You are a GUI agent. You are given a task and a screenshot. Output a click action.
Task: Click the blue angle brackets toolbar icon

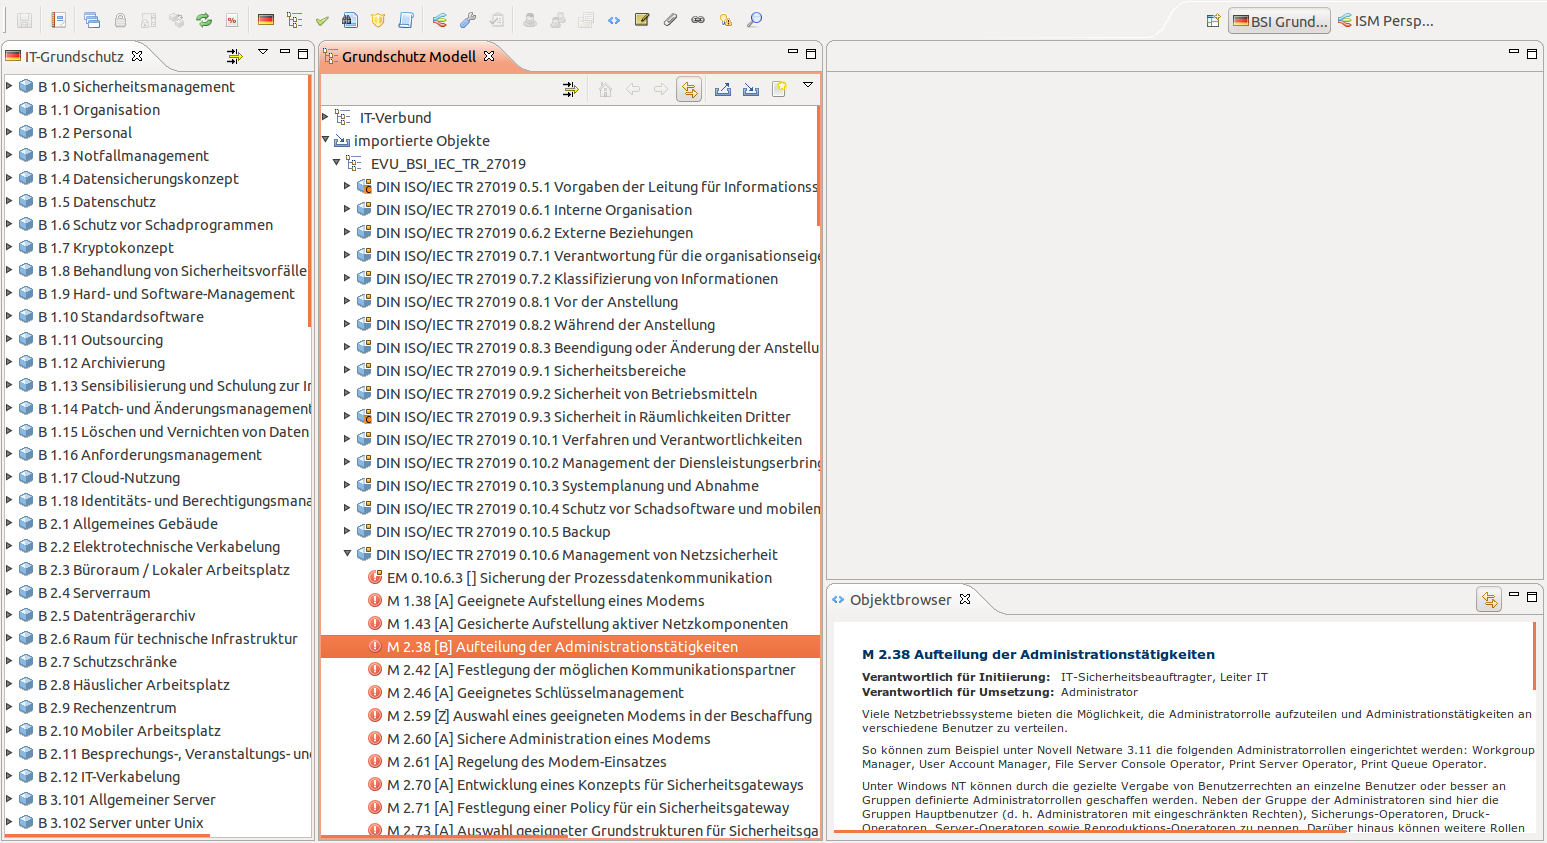[x=614, y=20]
